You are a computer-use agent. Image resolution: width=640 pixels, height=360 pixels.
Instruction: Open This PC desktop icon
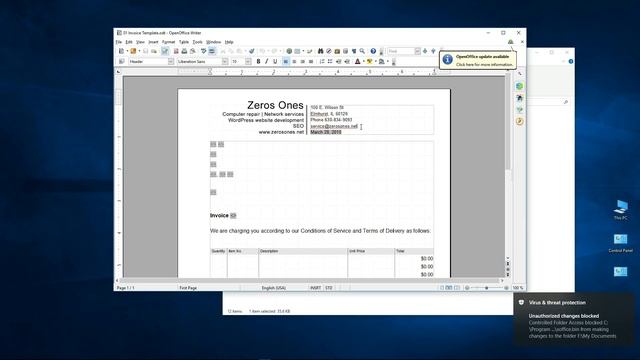(x=620, y=210)
